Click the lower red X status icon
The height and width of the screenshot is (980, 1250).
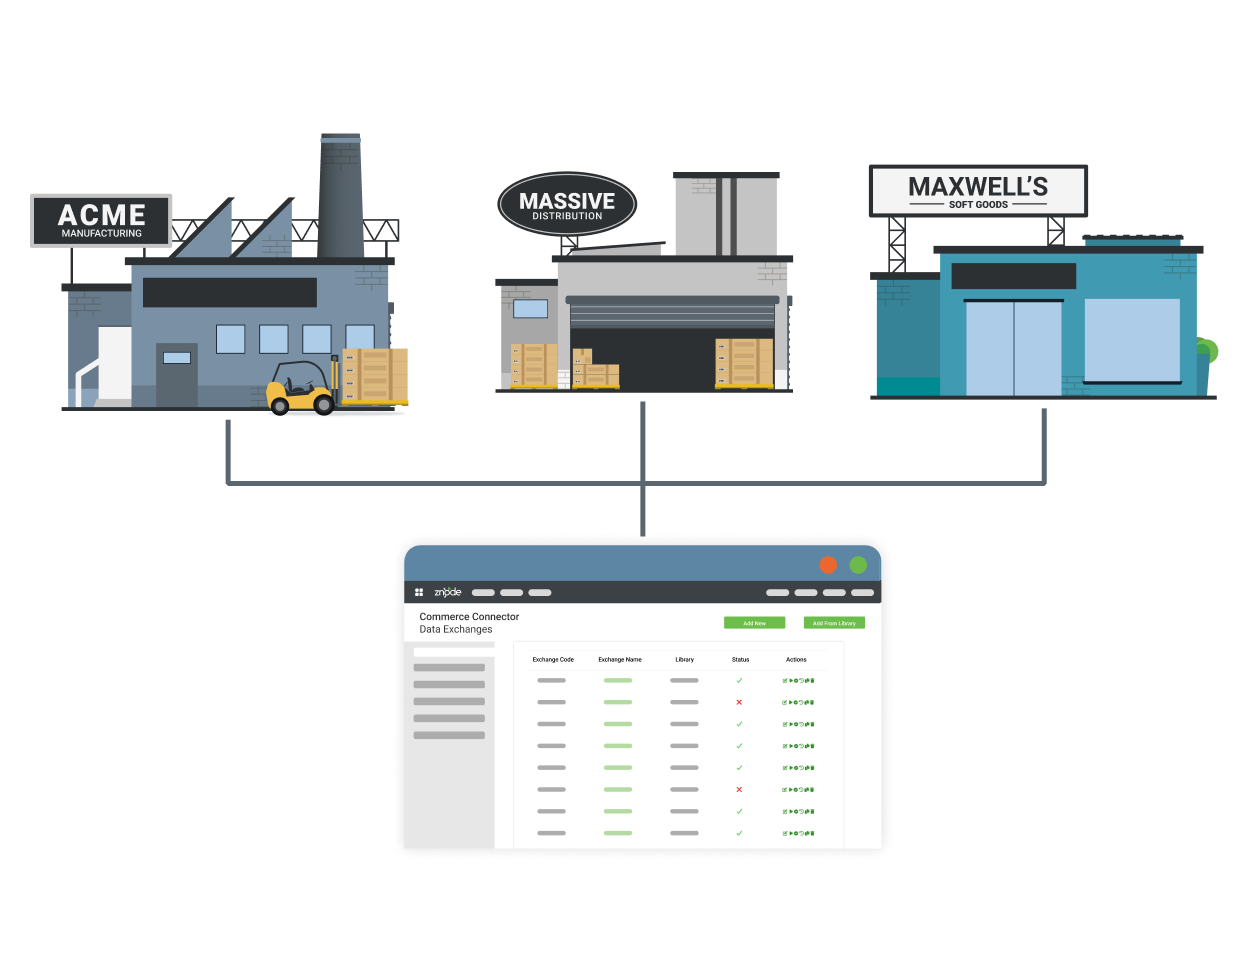(739, 790)
